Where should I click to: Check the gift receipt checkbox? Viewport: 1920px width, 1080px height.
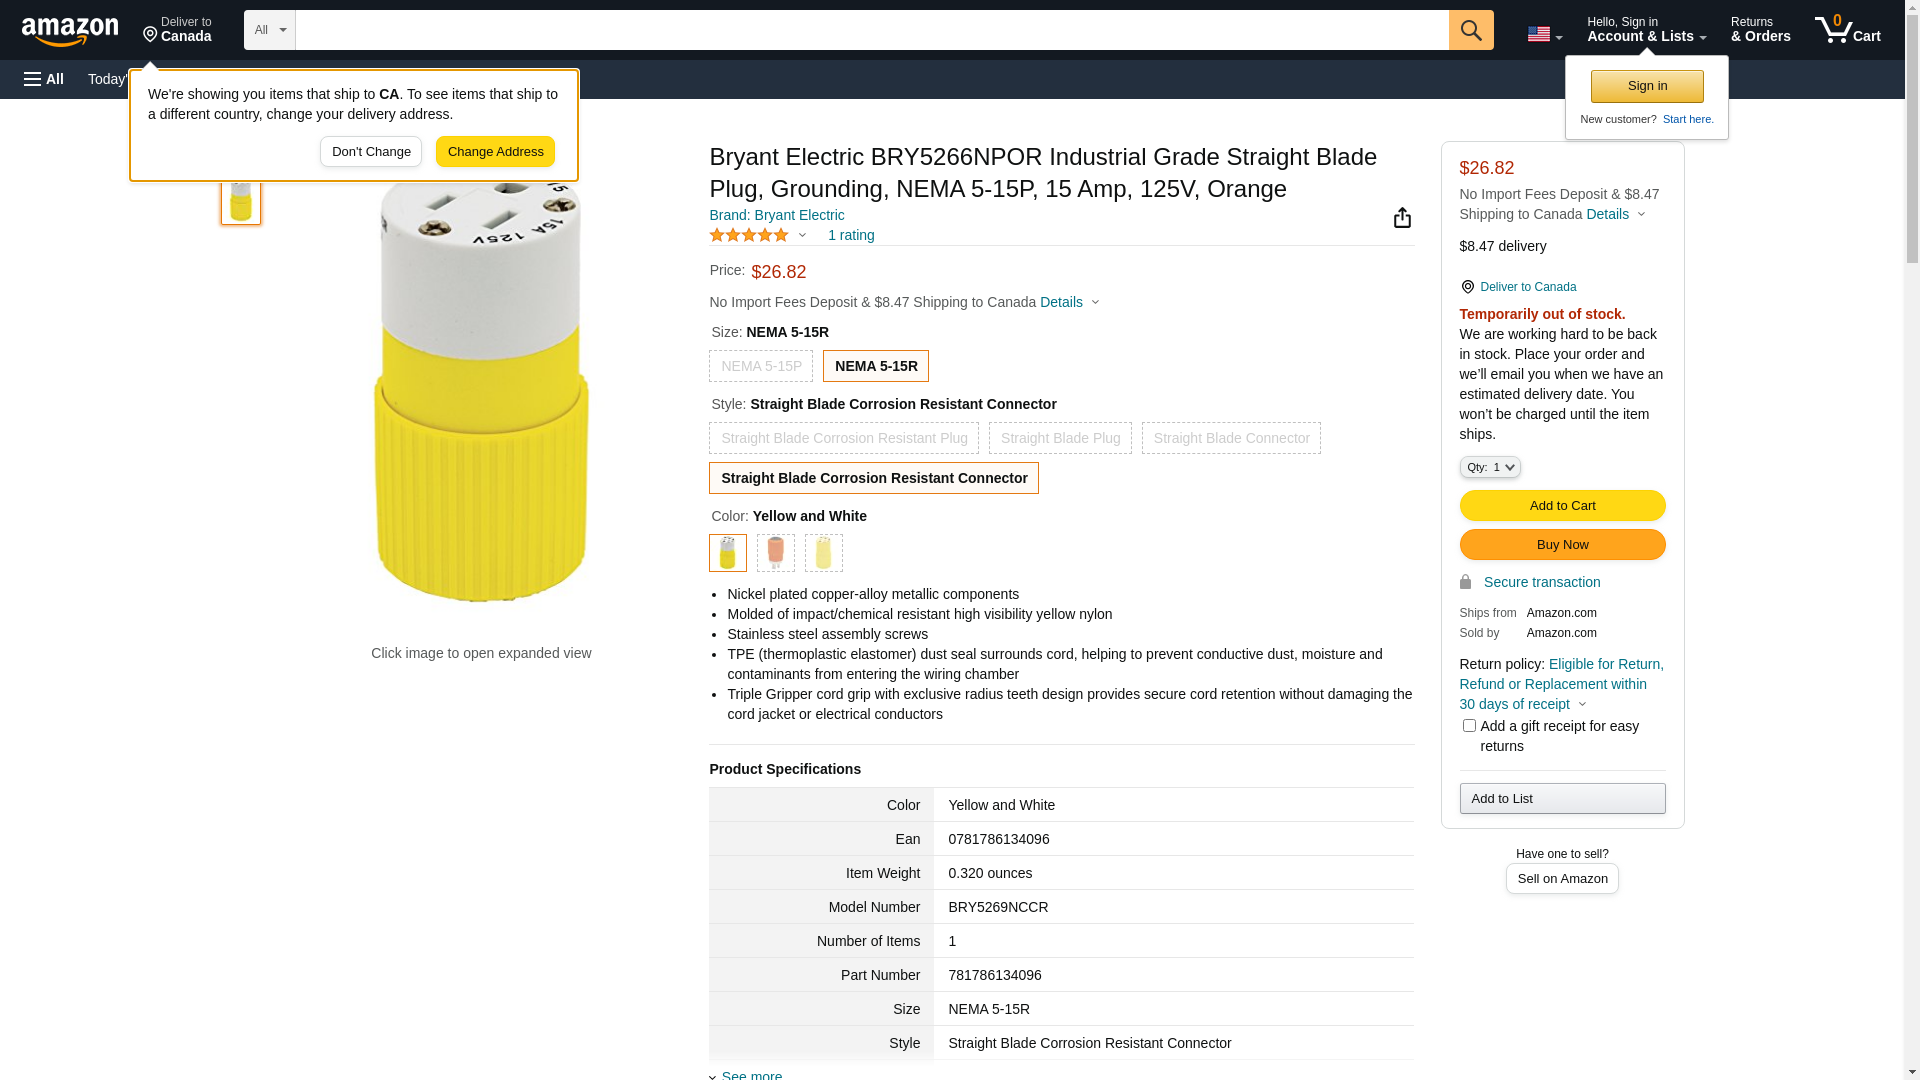tap(1468, 726)
